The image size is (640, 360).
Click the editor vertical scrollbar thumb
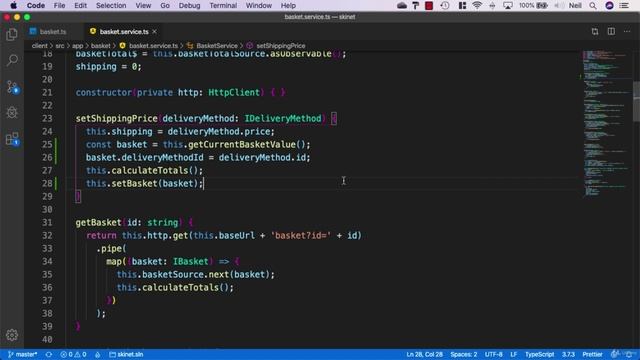(636, 101)
